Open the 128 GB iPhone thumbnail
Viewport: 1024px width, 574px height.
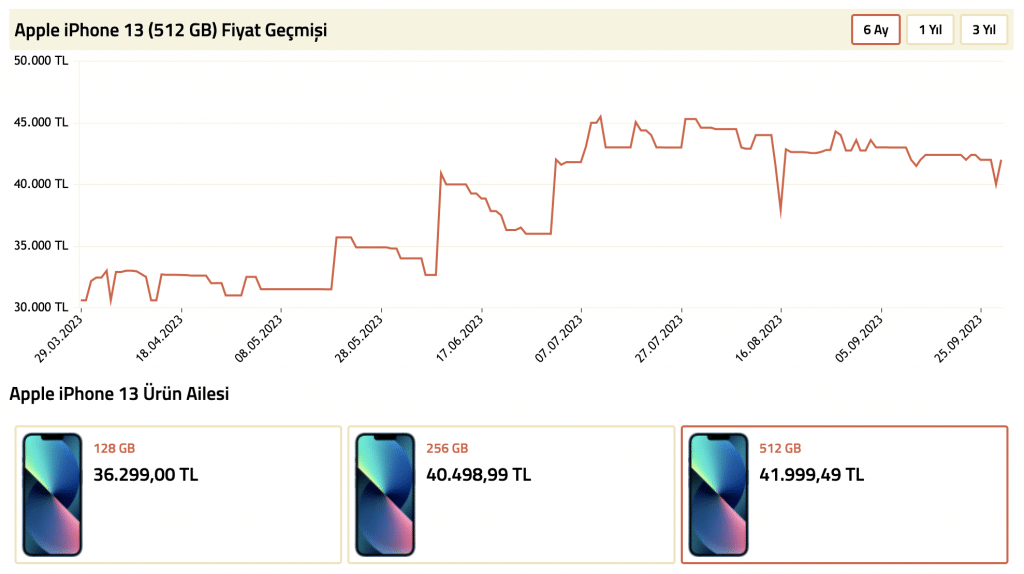52,494
